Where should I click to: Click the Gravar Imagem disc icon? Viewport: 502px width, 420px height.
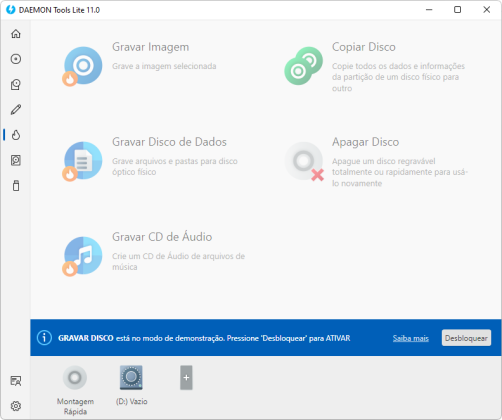tap(82, 66)
